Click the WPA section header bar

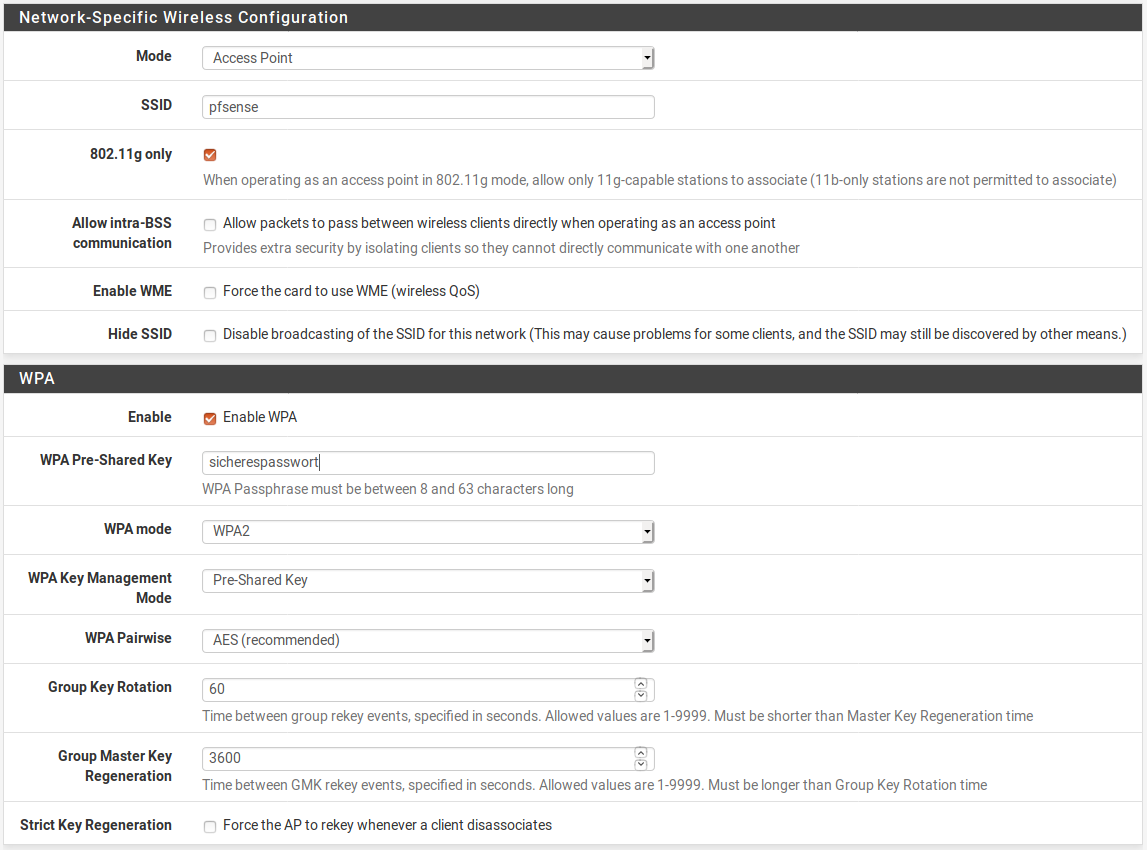573,379
